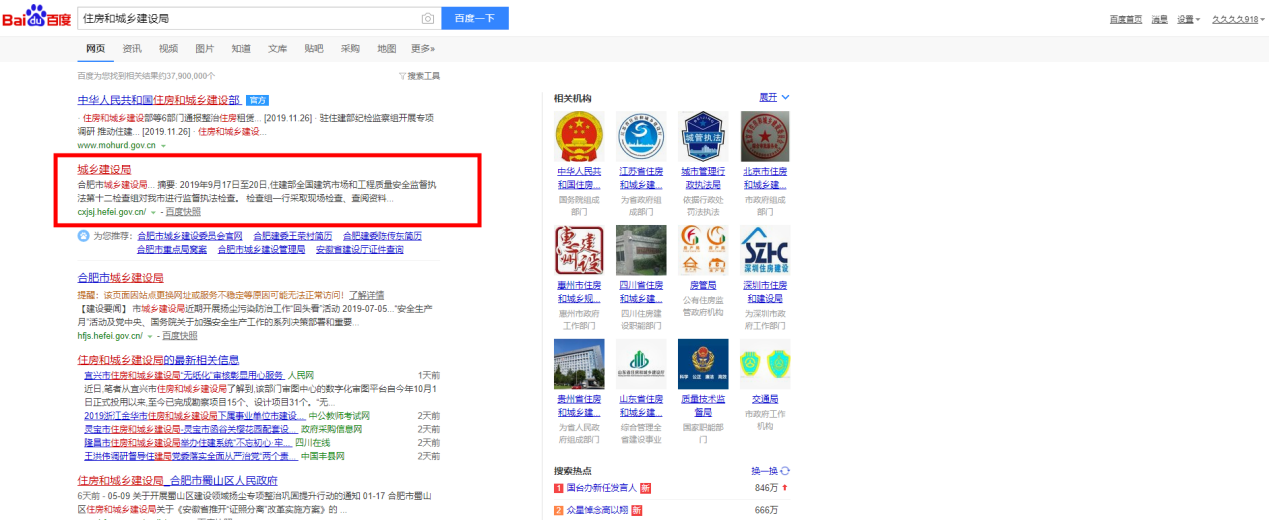Click the 搜索工具 filter icon
The image size is (1269, 520).
[402, 76]
